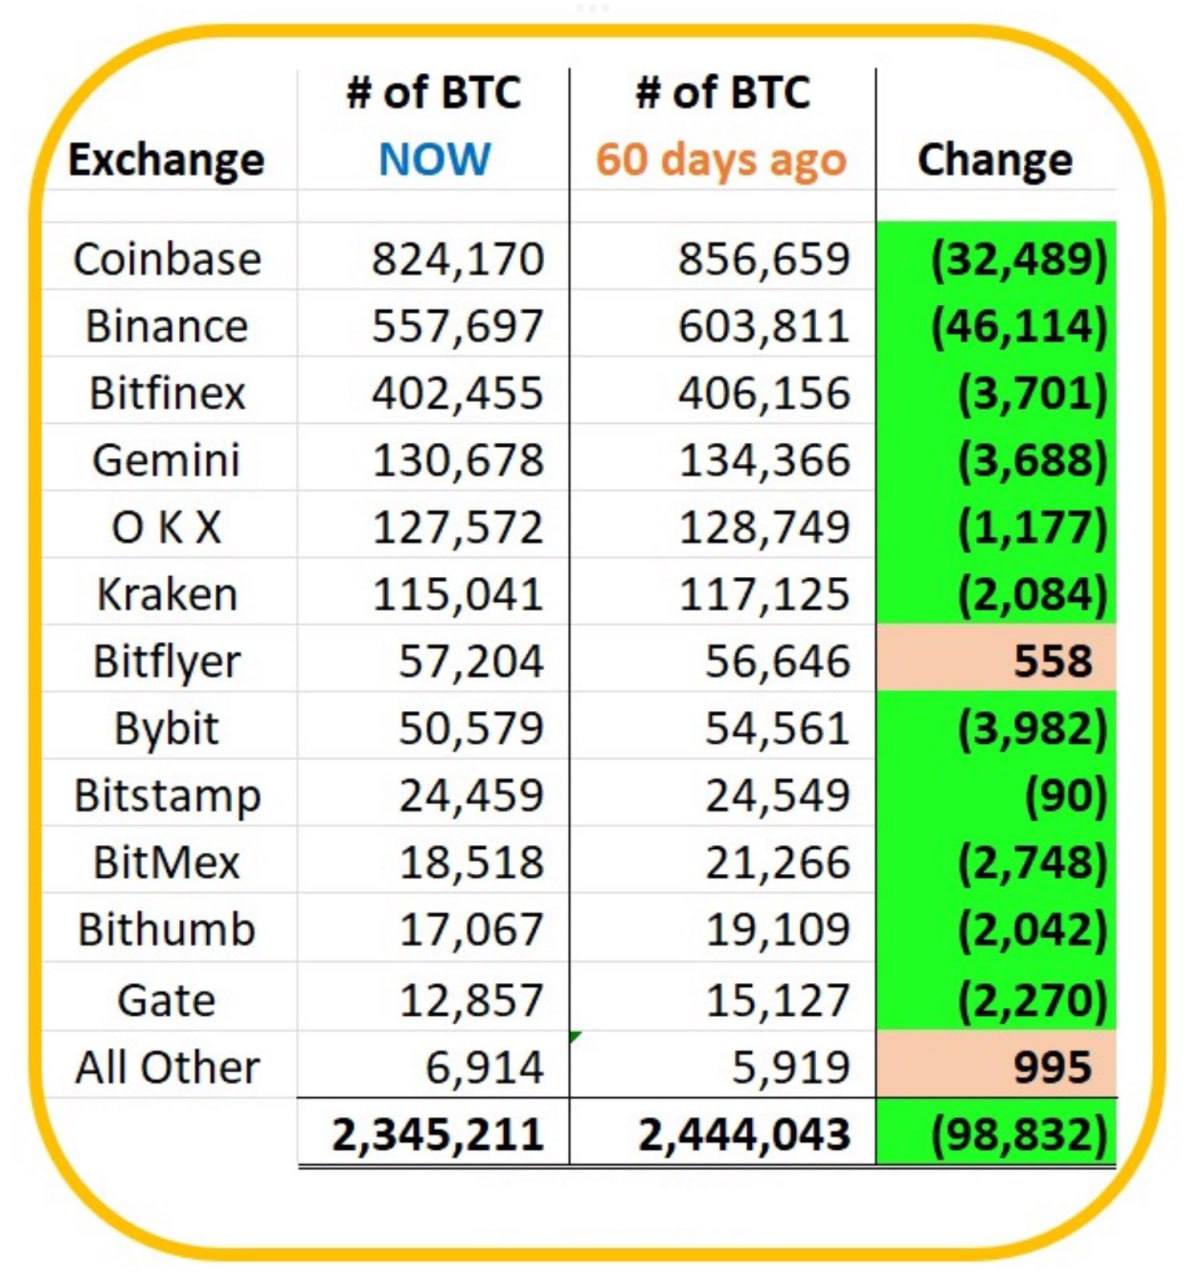Viewport: 1194px width, 1280px height.
Task: Select BitMex 60 days ago value 21,266
Action: coord(777,862)
